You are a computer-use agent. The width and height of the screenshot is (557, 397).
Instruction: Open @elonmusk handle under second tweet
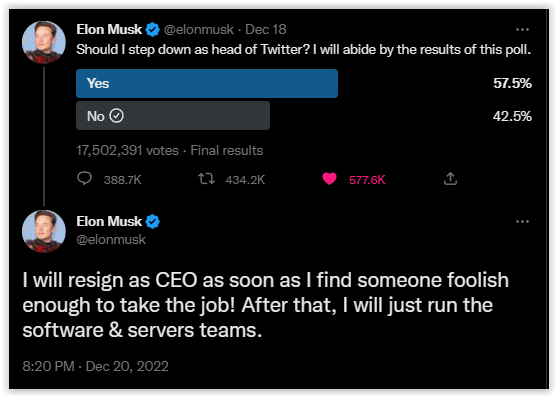point(111,240)
